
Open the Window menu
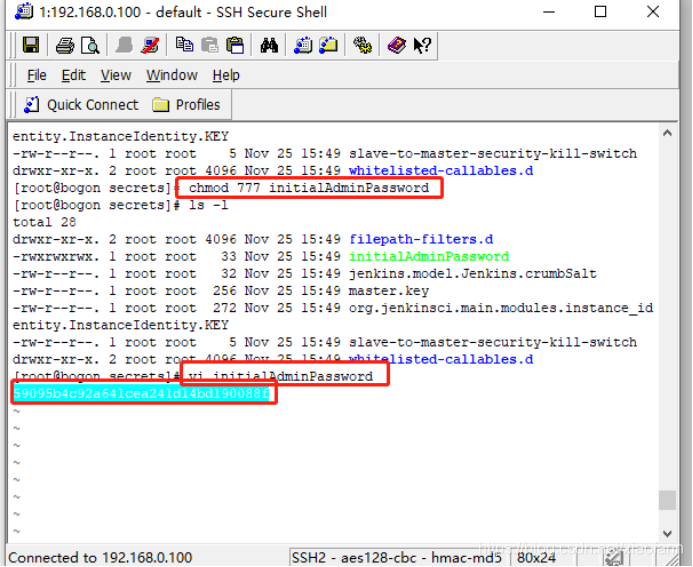(x=172, y=76)
